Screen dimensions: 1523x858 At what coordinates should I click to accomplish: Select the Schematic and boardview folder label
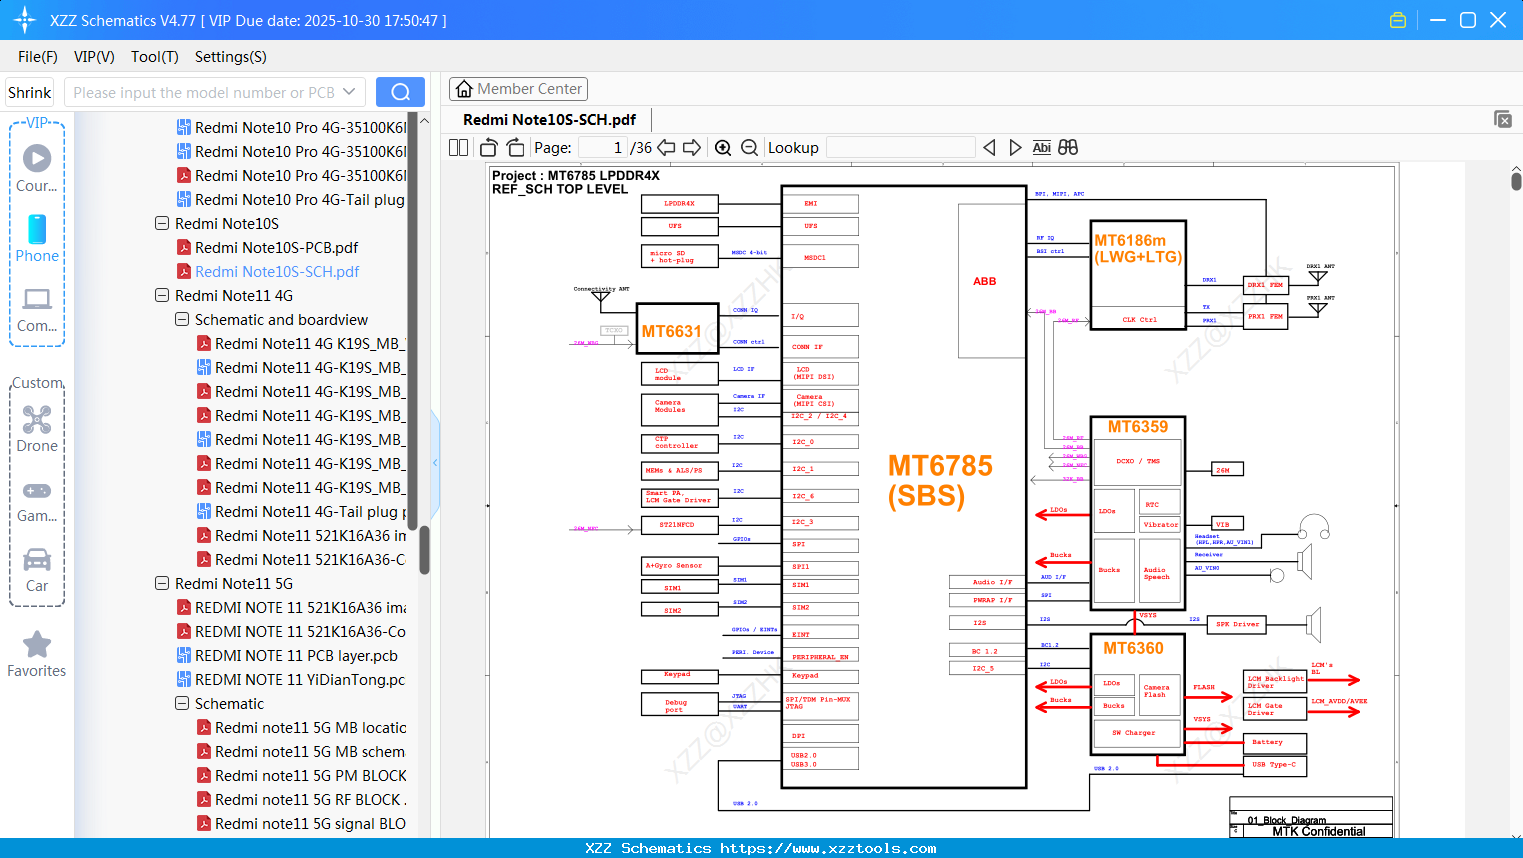pyautogui.click(x=281, y=319)
